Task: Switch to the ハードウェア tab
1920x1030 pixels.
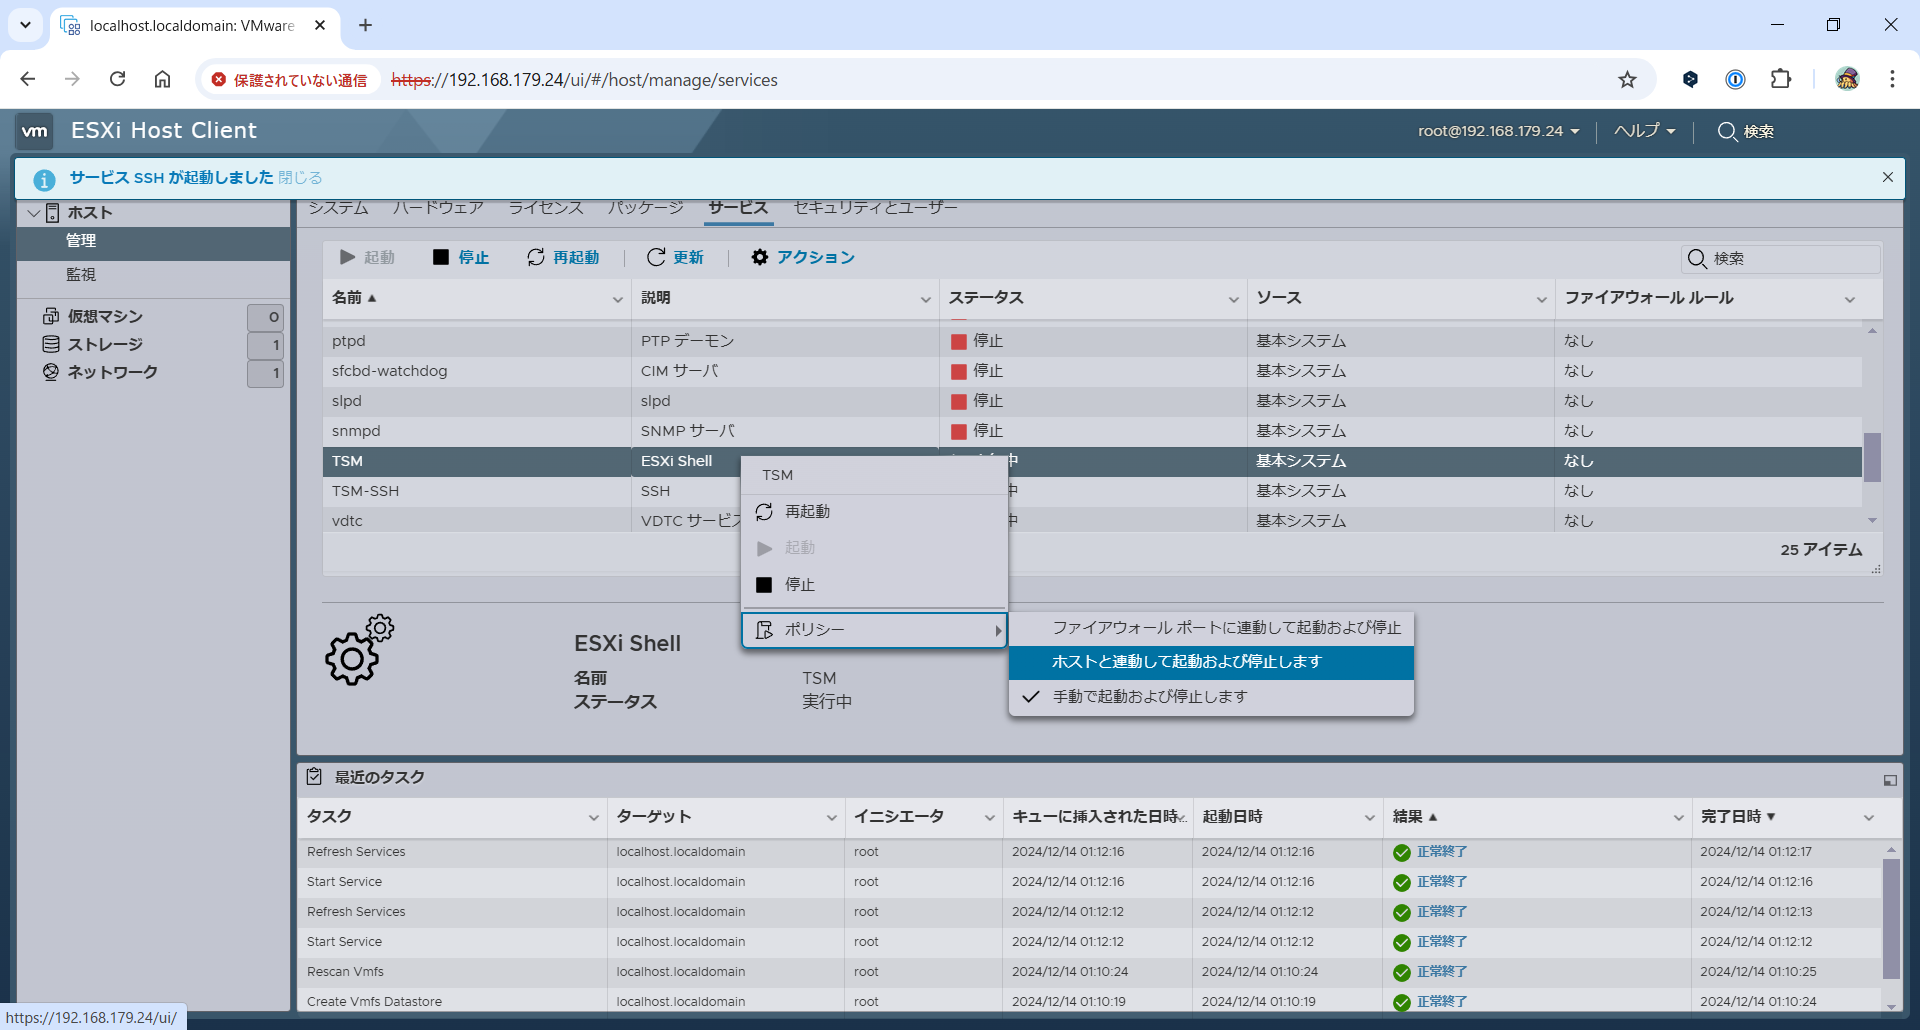Action: click(438, 207)
